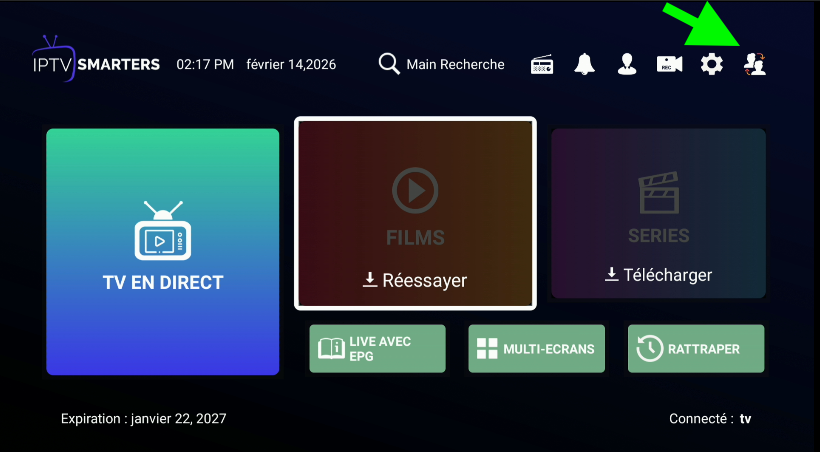Open Live avec EPG
This screenshot has width=820, height=452.
377,349
